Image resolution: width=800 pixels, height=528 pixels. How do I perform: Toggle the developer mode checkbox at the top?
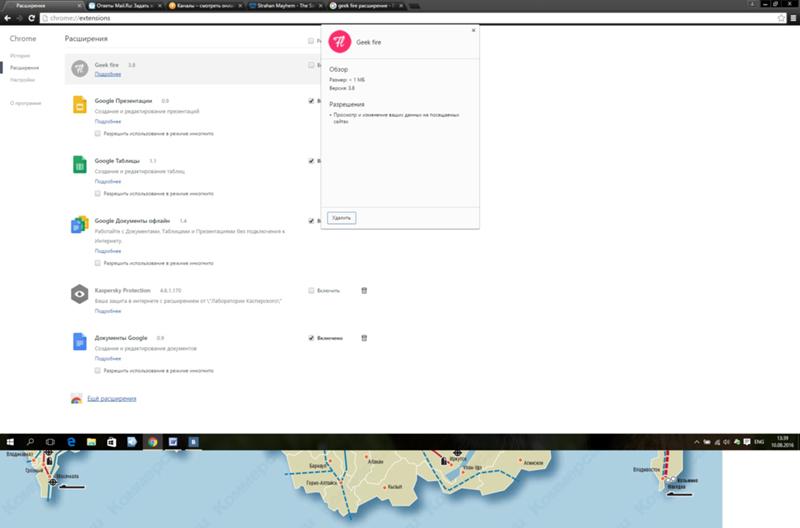click(x=311, y=40)
